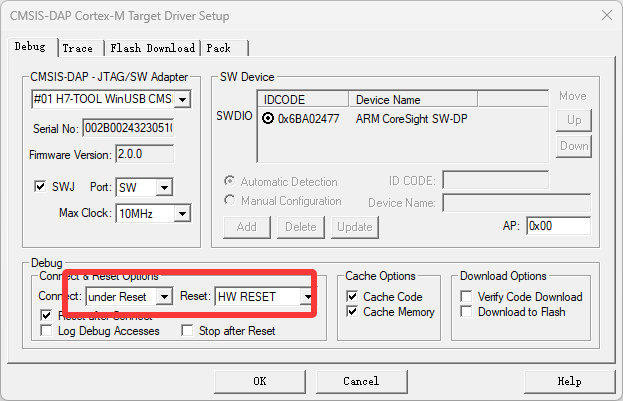This screenshot has width=623, height=401.
Task: Expand the Port dropdown
Action: tap(164, 187)
